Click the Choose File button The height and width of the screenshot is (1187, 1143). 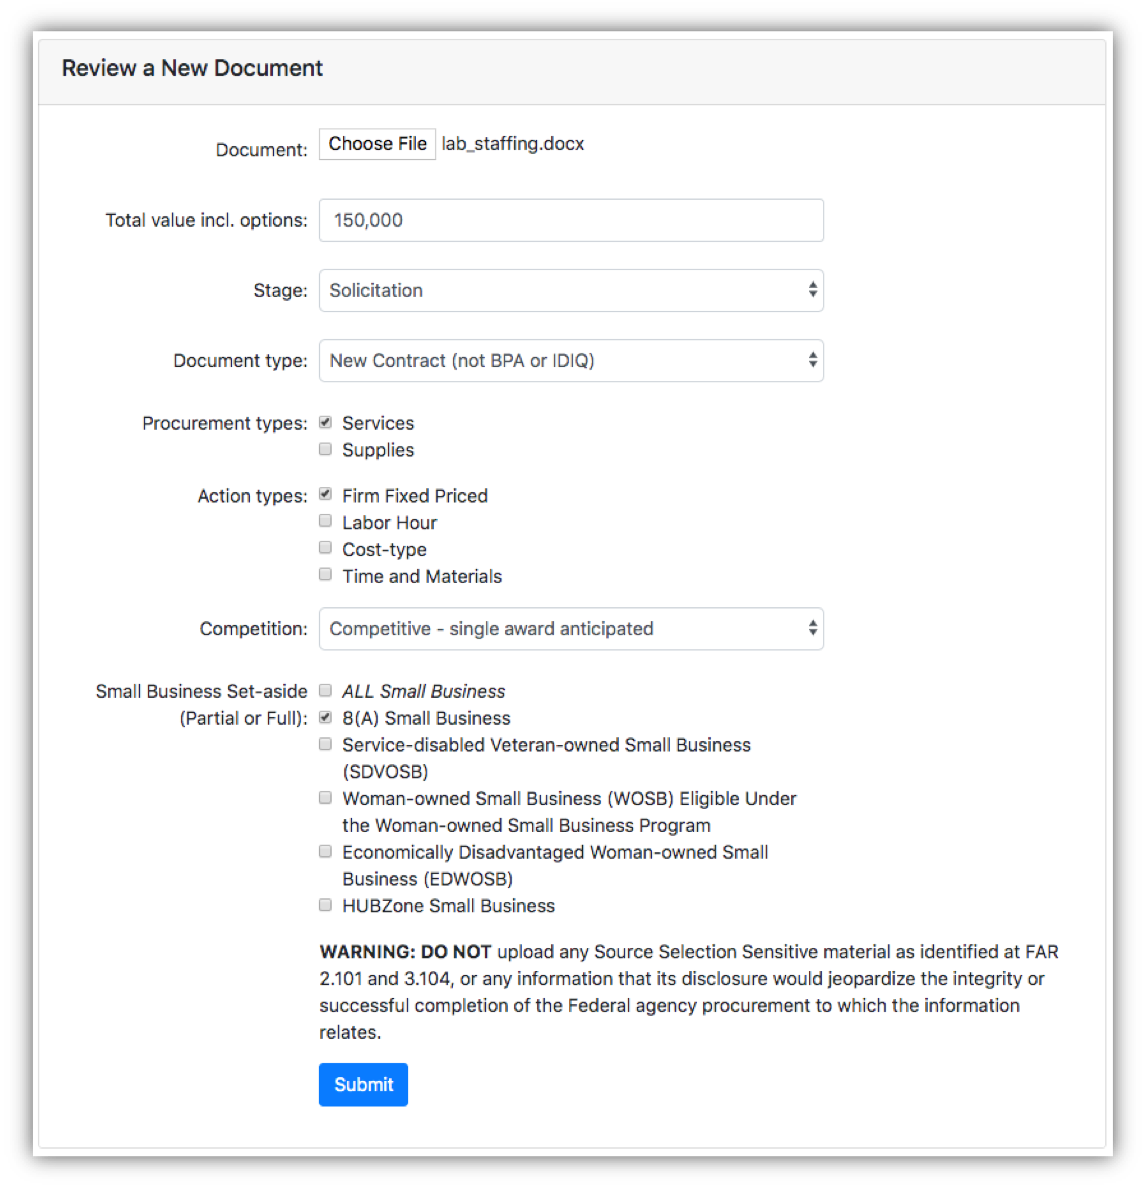(x=377, y=144)
